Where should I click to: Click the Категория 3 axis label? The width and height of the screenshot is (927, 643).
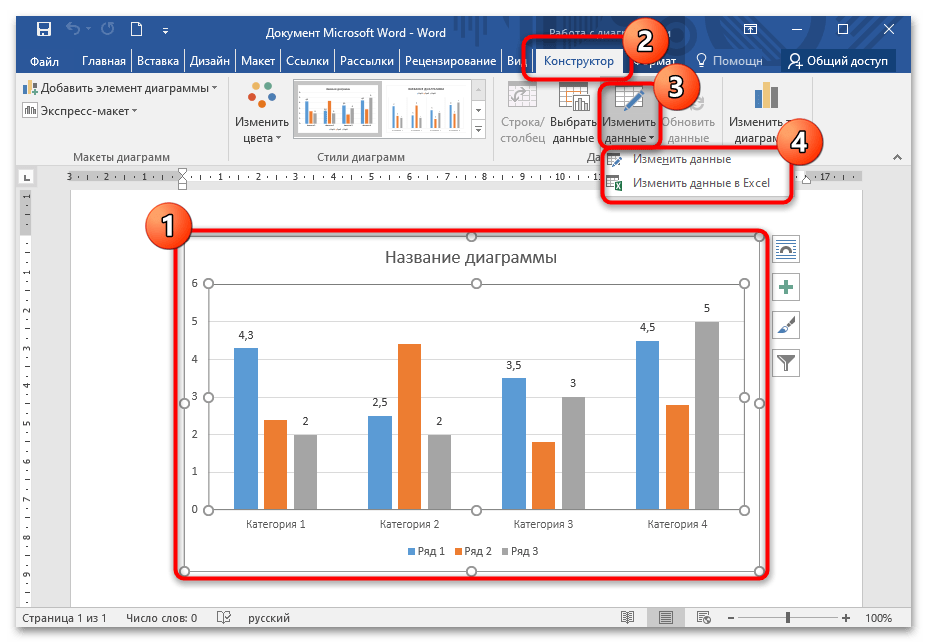(x=543, y=524)
